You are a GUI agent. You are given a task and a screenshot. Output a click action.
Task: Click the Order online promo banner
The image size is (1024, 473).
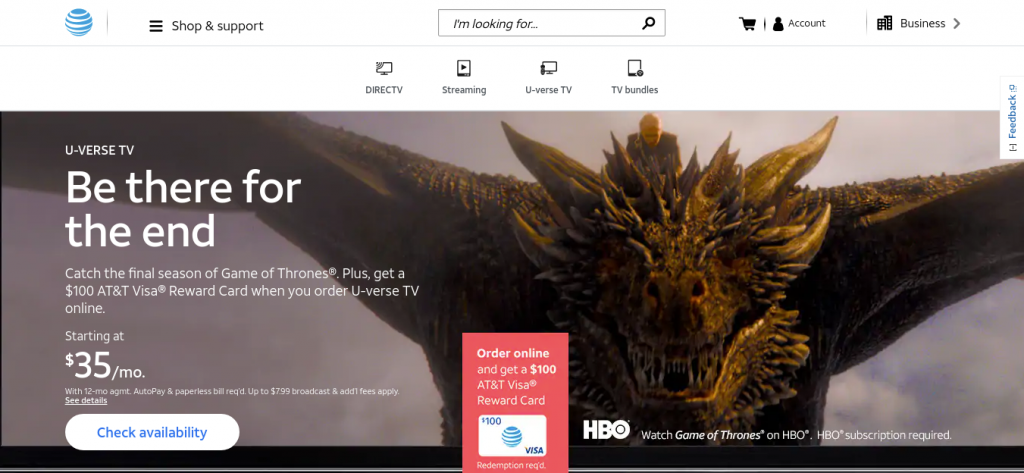click(x=515, y=377)
